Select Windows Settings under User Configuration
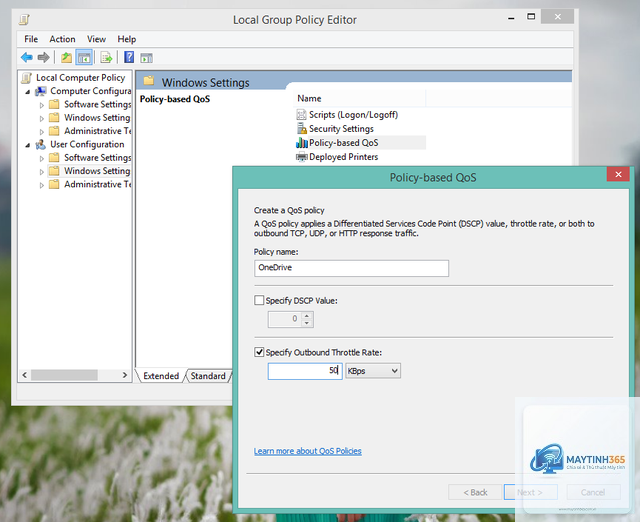Screen dimensions: 640x522 [97, 171]
